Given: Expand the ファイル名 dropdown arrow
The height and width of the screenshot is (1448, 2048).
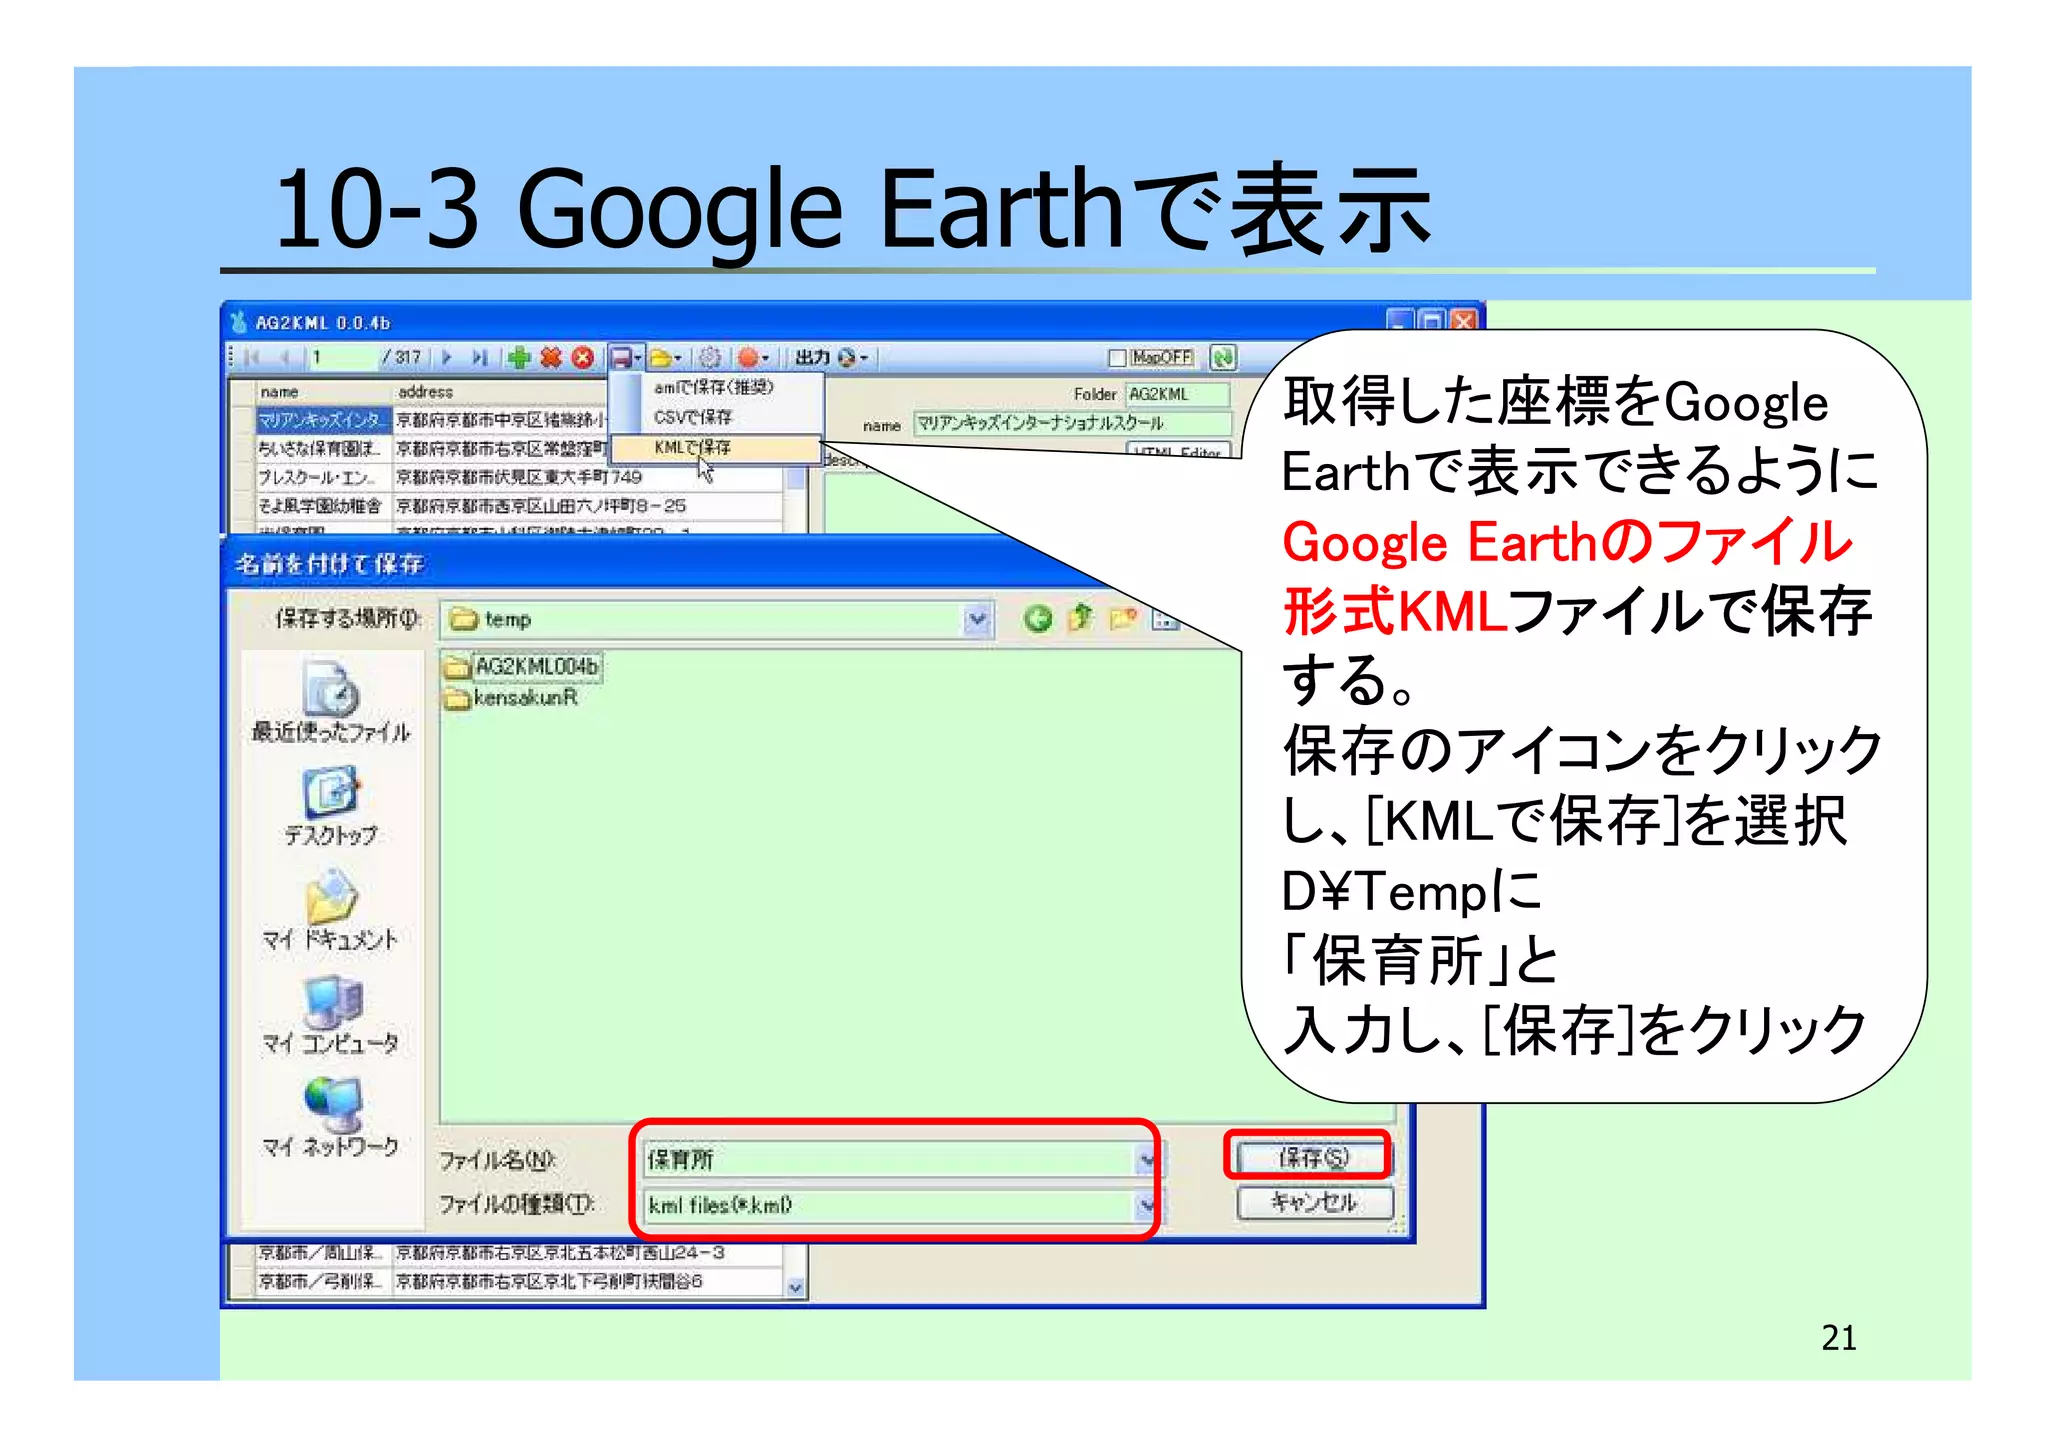Looking at the screenshot, I should [x=1146, y=1160].
